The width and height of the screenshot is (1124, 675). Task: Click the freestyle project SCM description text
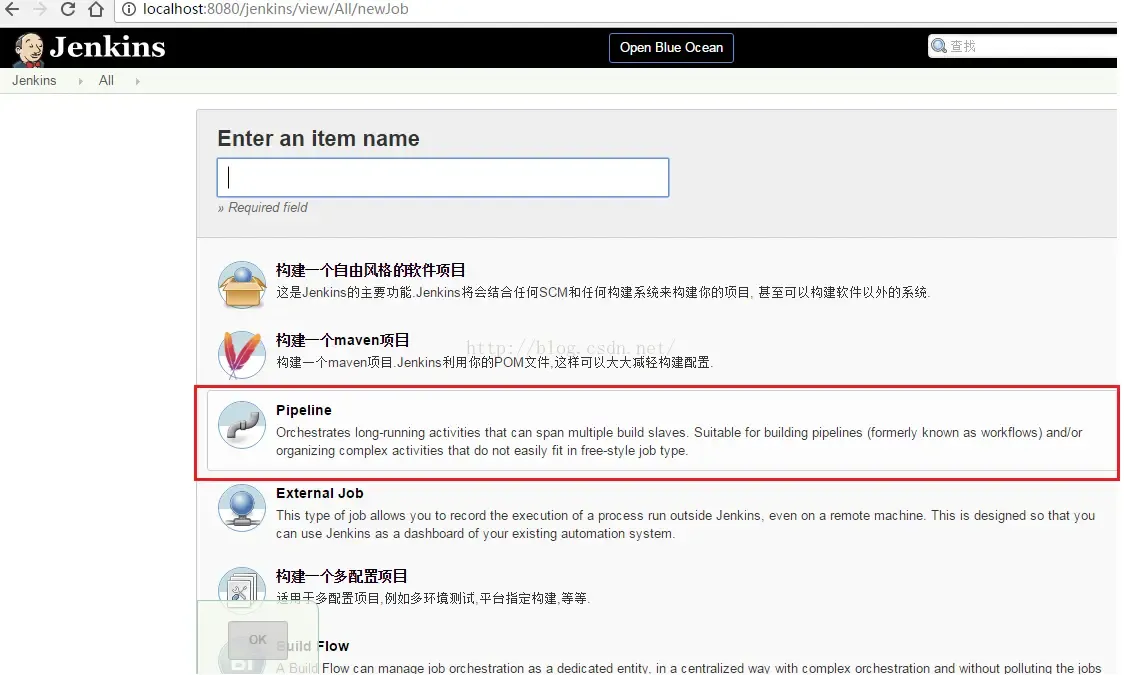pos(603,292)
